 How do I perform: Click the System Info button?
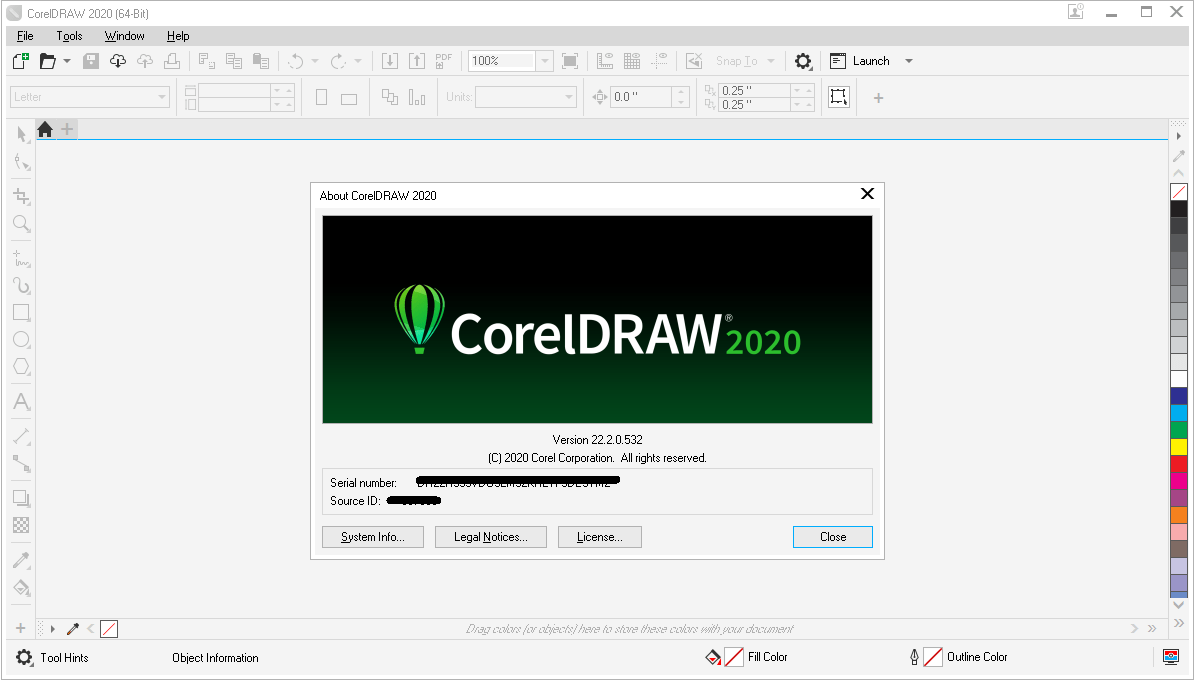tap(373, 537)
